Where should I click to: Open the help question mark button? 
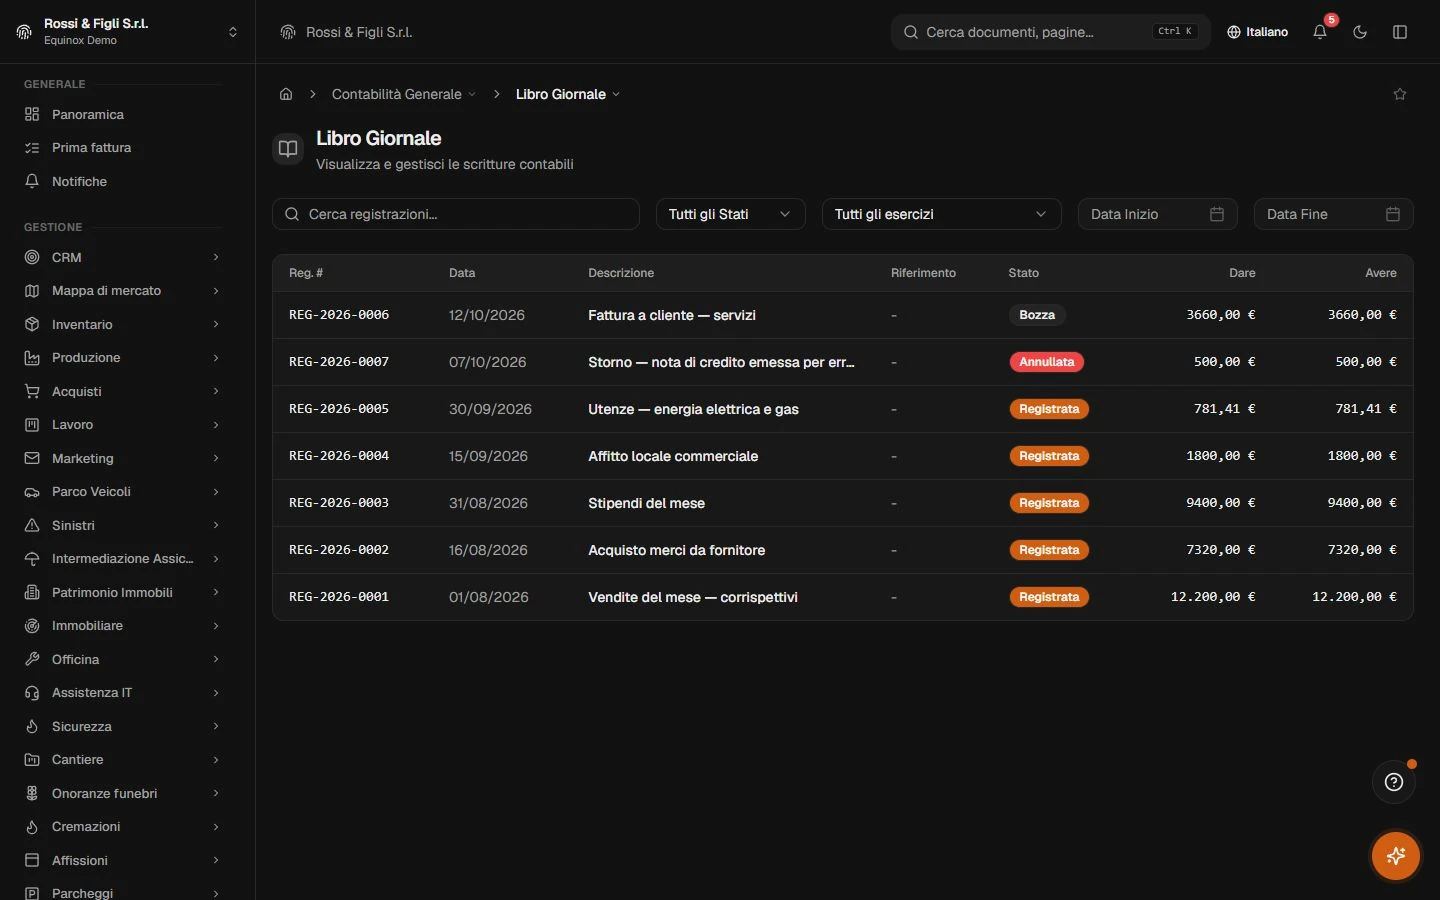[1394, 782]
